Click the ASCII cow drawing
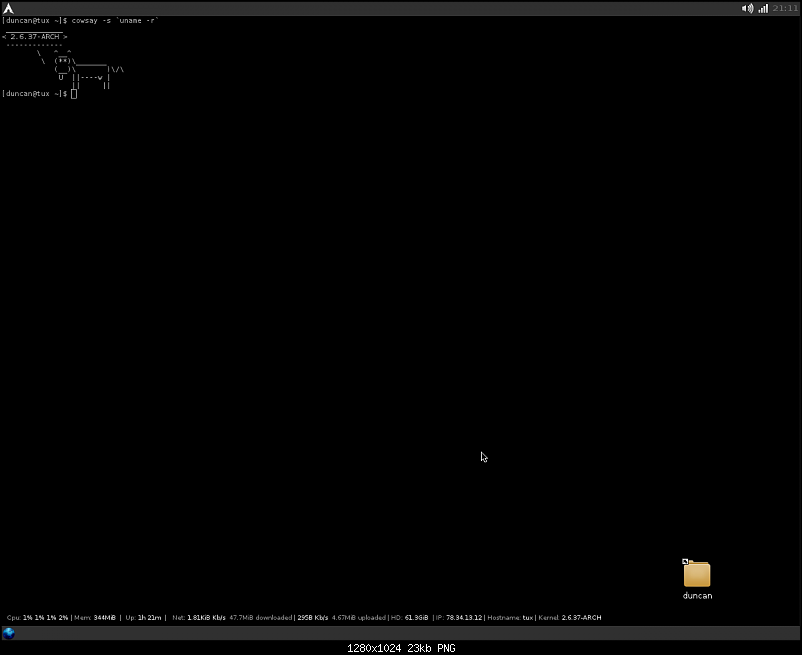The image size is (802, 655). coord(85,70)
